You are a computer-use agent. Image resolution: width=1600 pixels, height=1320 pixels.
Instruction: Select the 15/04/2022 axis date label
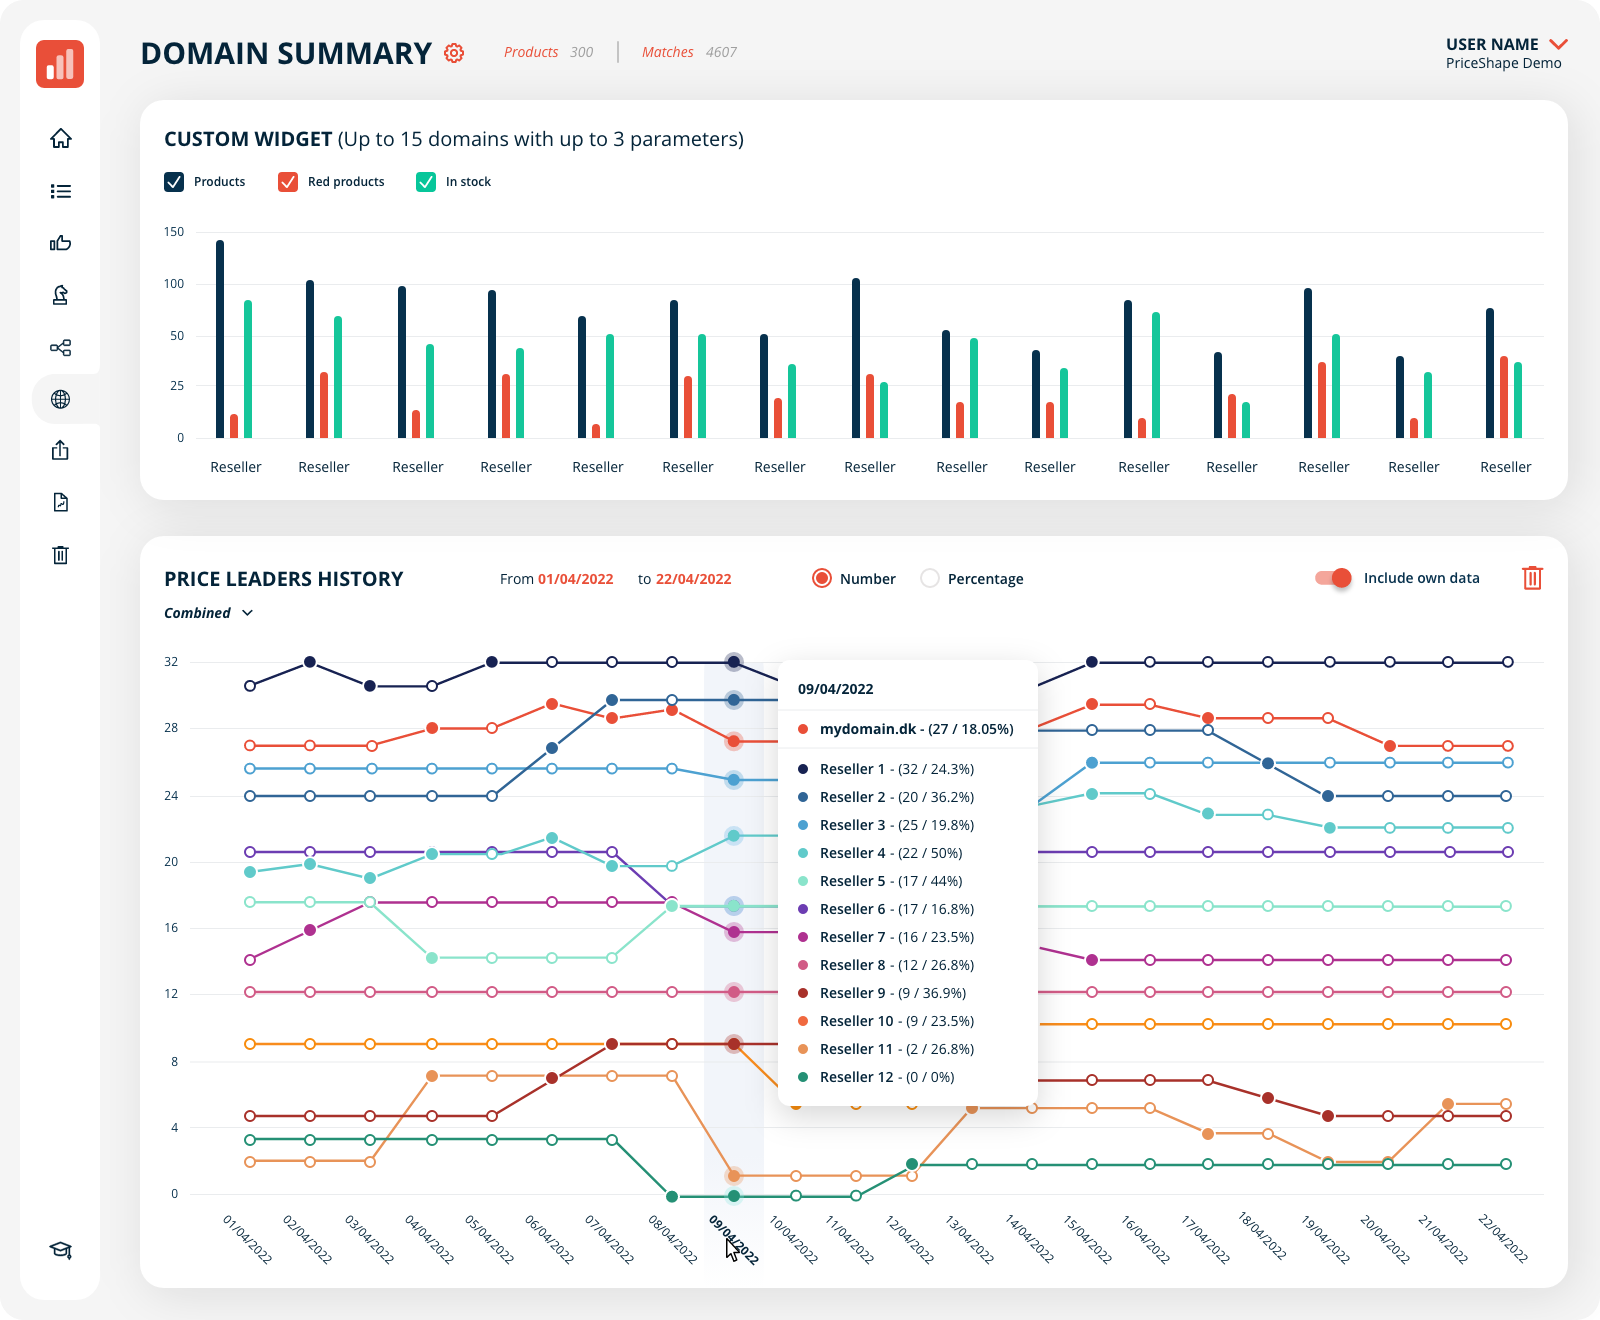[x=1087, y=1240]
